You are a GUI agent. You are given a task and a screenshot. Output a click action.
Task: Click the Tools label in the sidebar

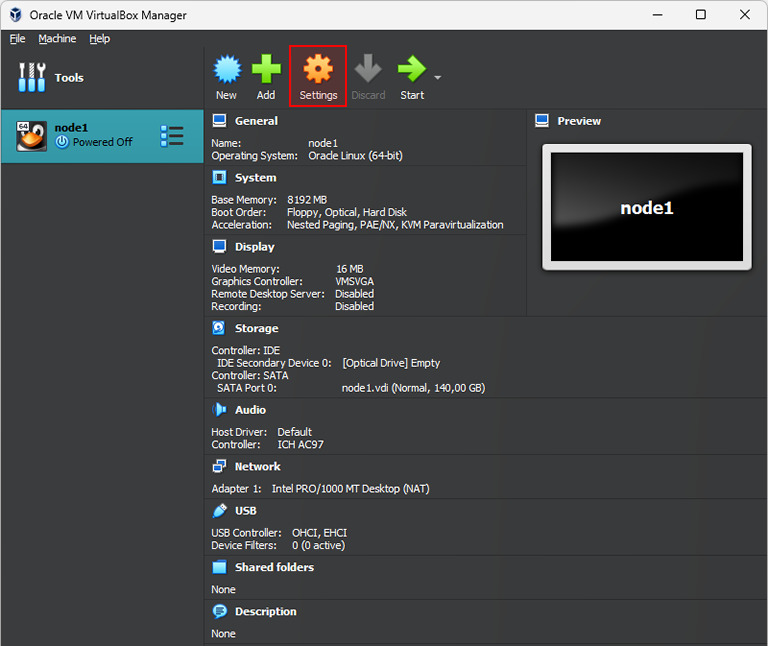tap(69, 78)
